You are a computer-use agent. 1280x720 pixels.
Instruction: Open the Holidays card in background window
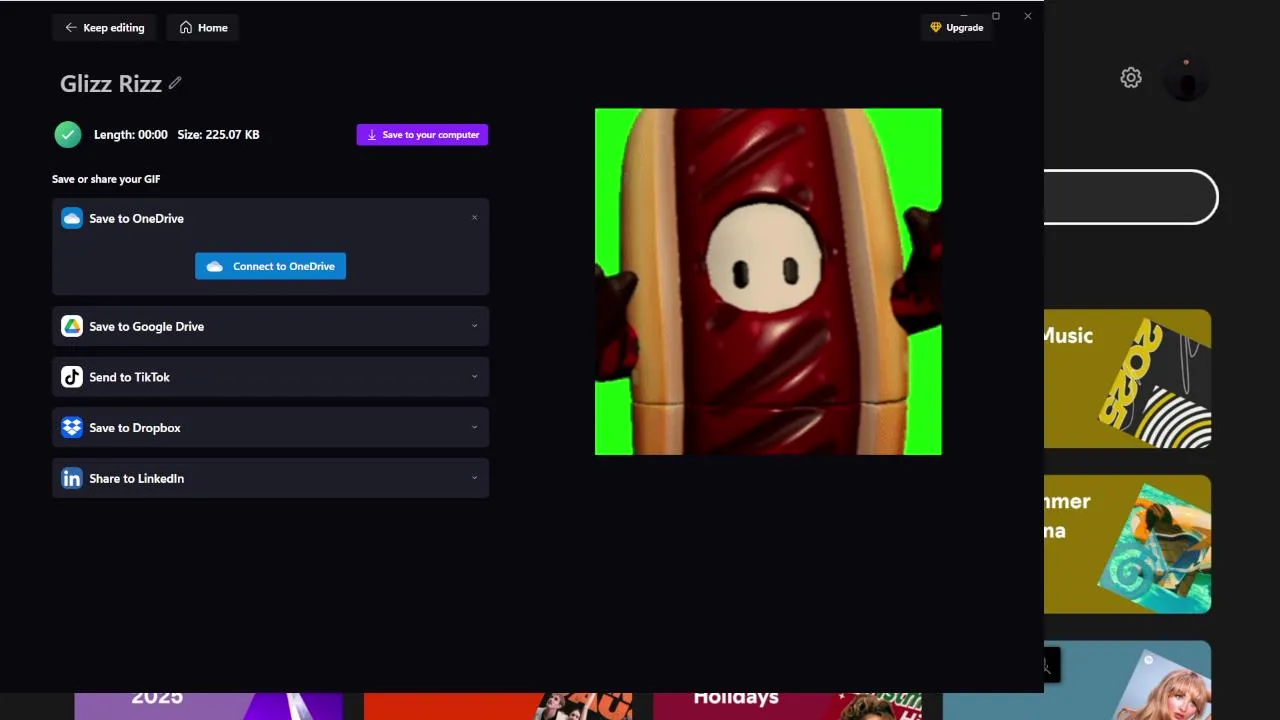pos(787,706)
